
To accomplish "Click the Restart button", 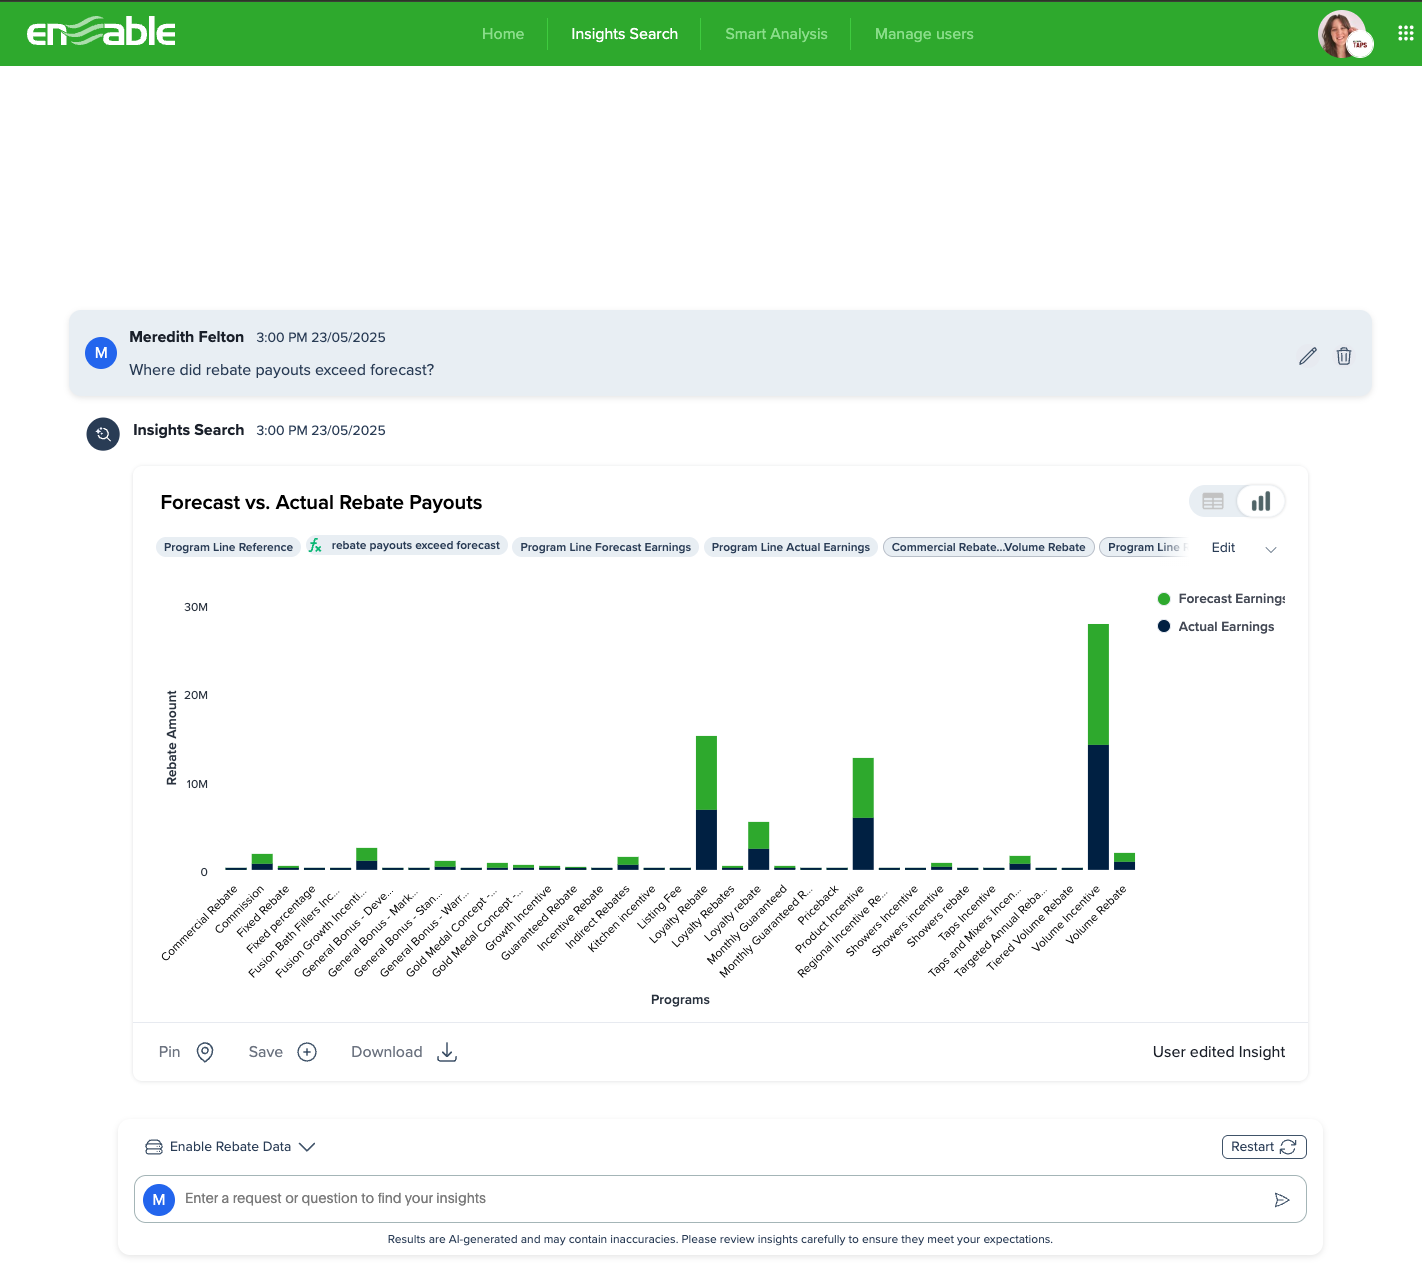I will point(1263,1147).
